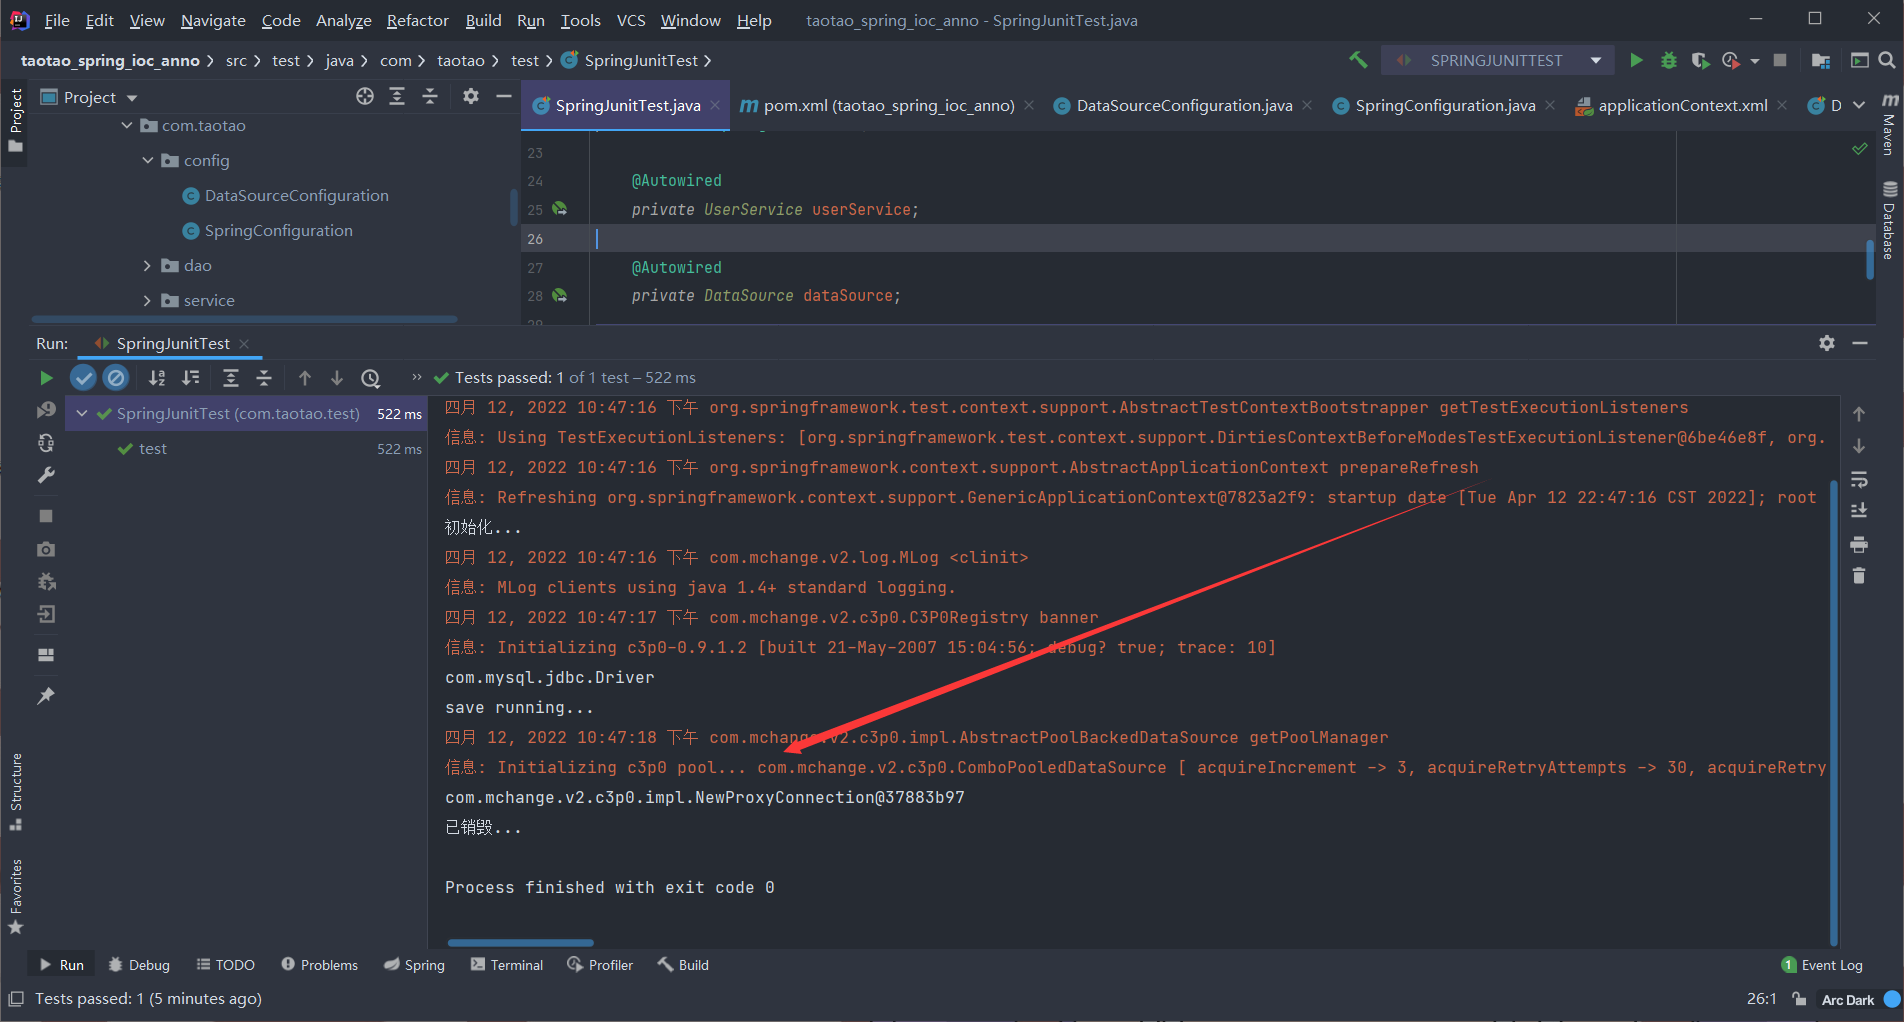Rerun failed tests icon in Run sidebar
This screenshot has width=1904, height=1022.
point(46,410)
